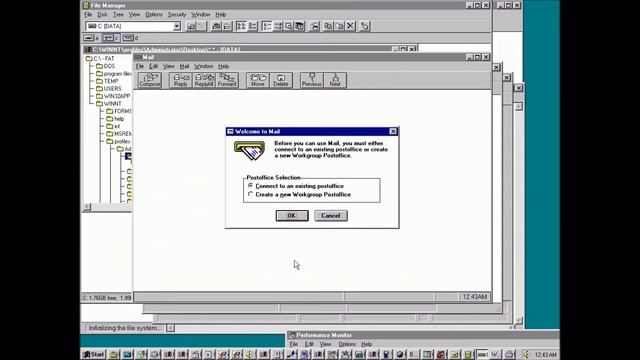640x360 pixels.
Task: Select C:\ - FAT root in tree
Action: click(100, 58)
